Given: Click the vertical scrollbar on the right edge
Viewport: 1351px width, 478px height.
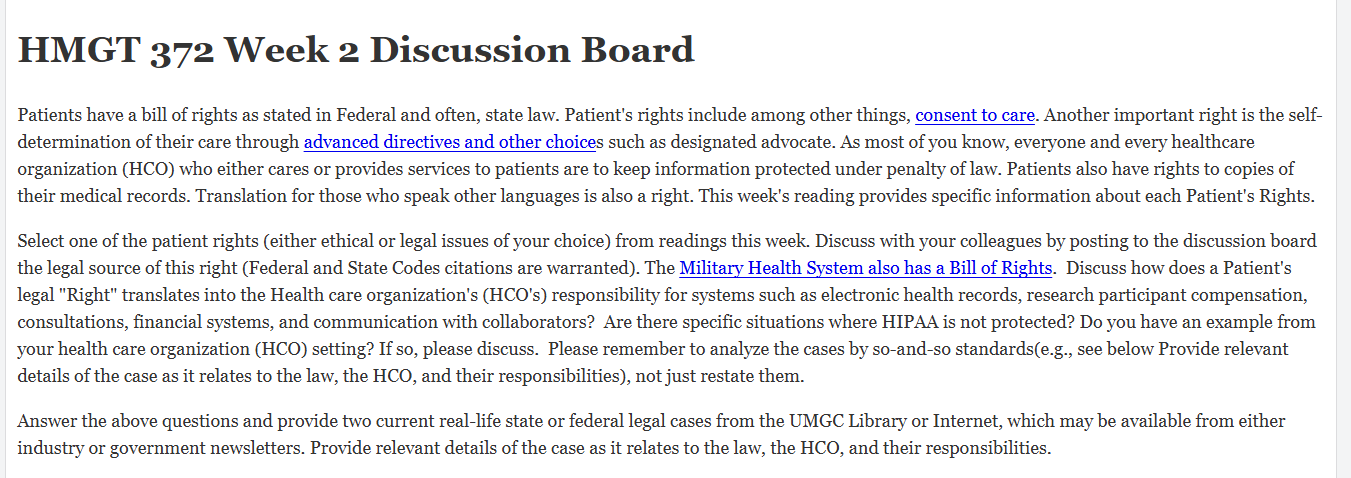Looking at the screenshot, I should click(1343, 239).
